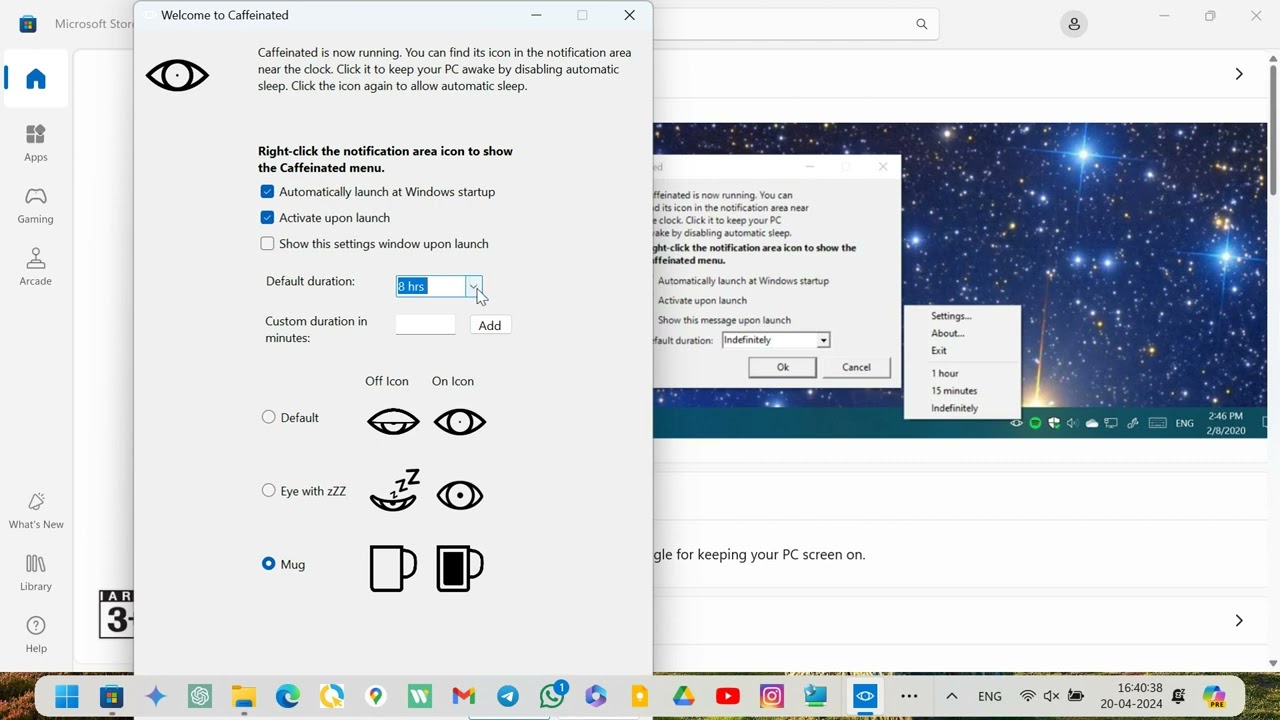The image size is (1280, 720).
Task: Click the filled mug on icon
Action: click(460, 568)
